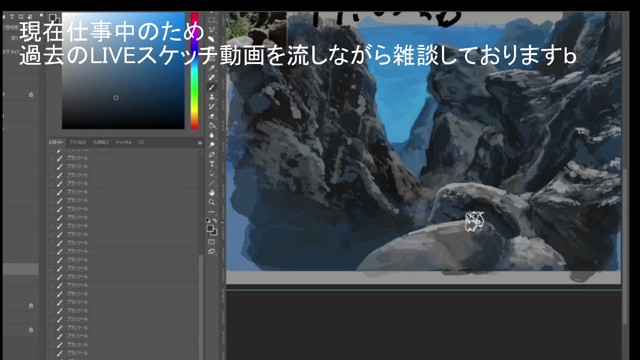Switch to the チャンネル tab
The height and width of the screenshot is (360, 640).
[123, 142]
